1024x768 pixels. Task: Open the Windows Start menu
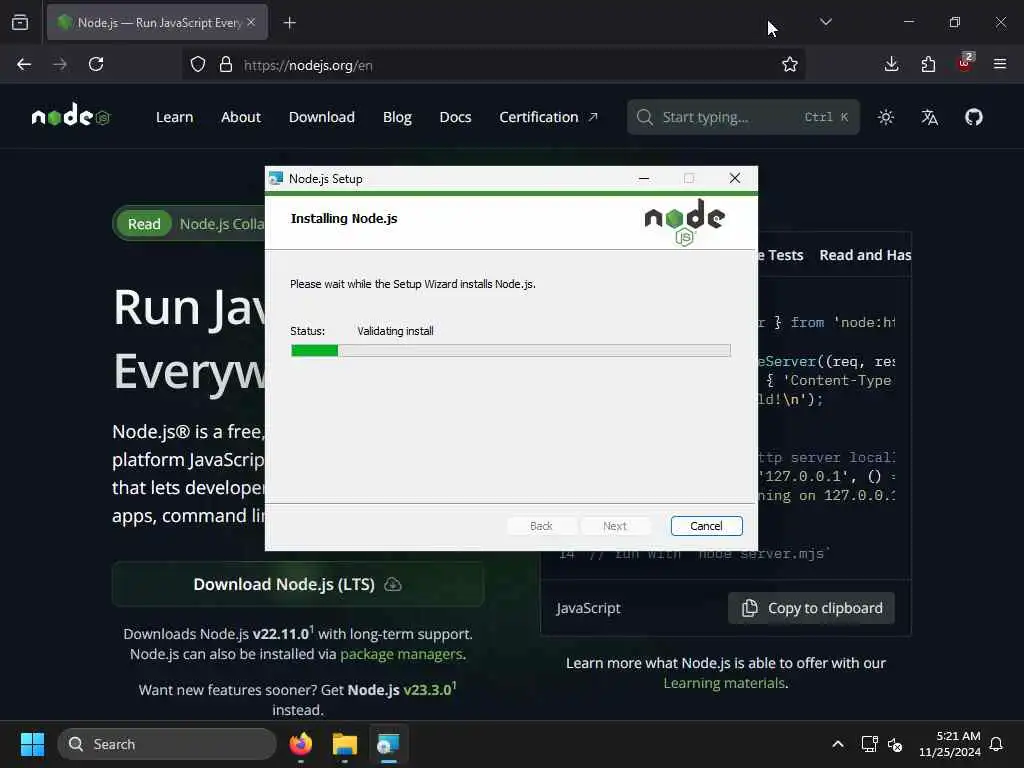(32, 744)
